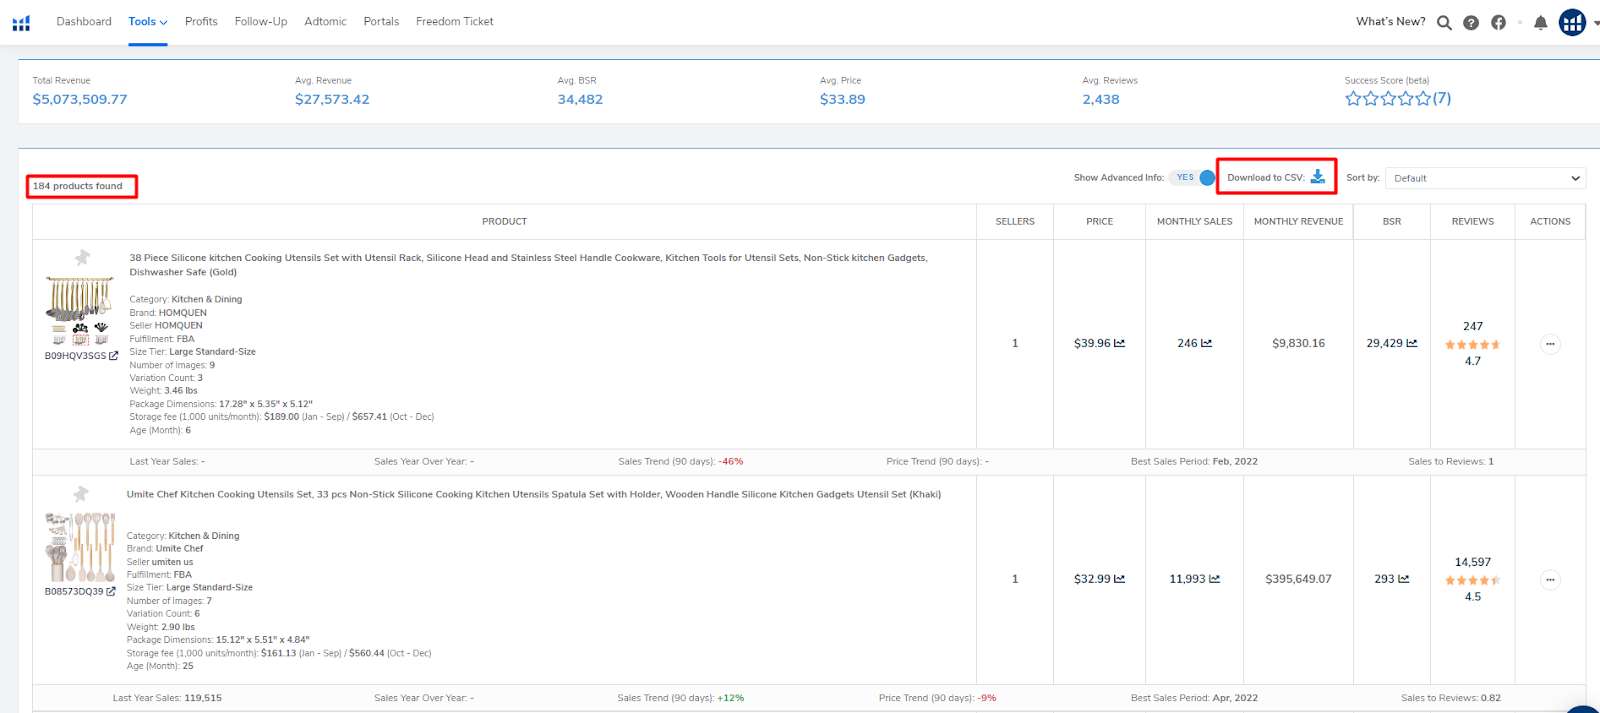Click the Umite Chef utensil set thumbnail
1600x713 pixels.
click(x=80, y=547)
